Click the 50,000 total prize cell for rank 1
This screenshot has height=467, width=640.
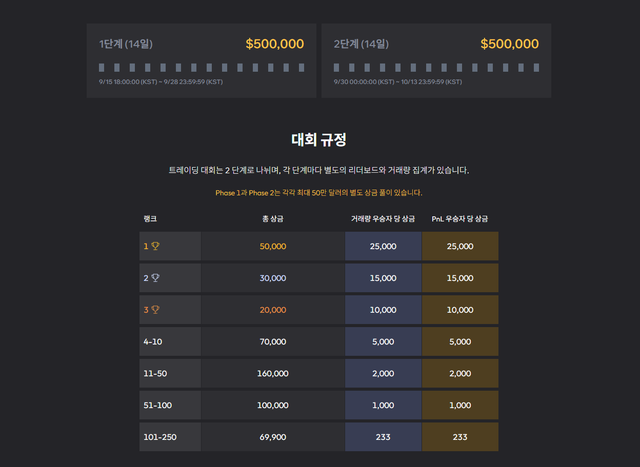[272, 246]
